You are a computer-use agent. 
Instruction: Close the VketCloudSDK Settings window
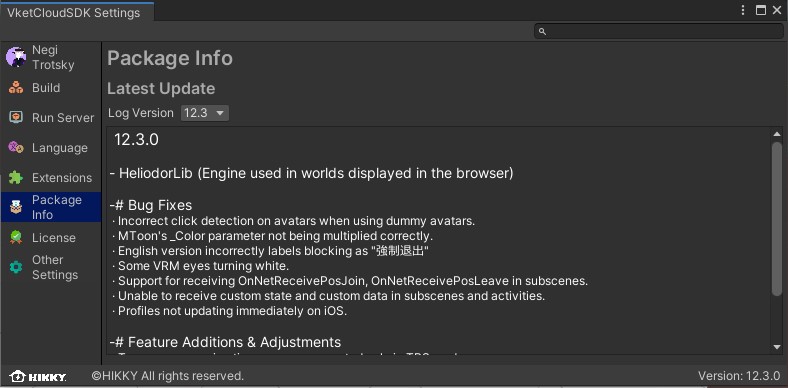pyautogui.click(x=777, y=10)
